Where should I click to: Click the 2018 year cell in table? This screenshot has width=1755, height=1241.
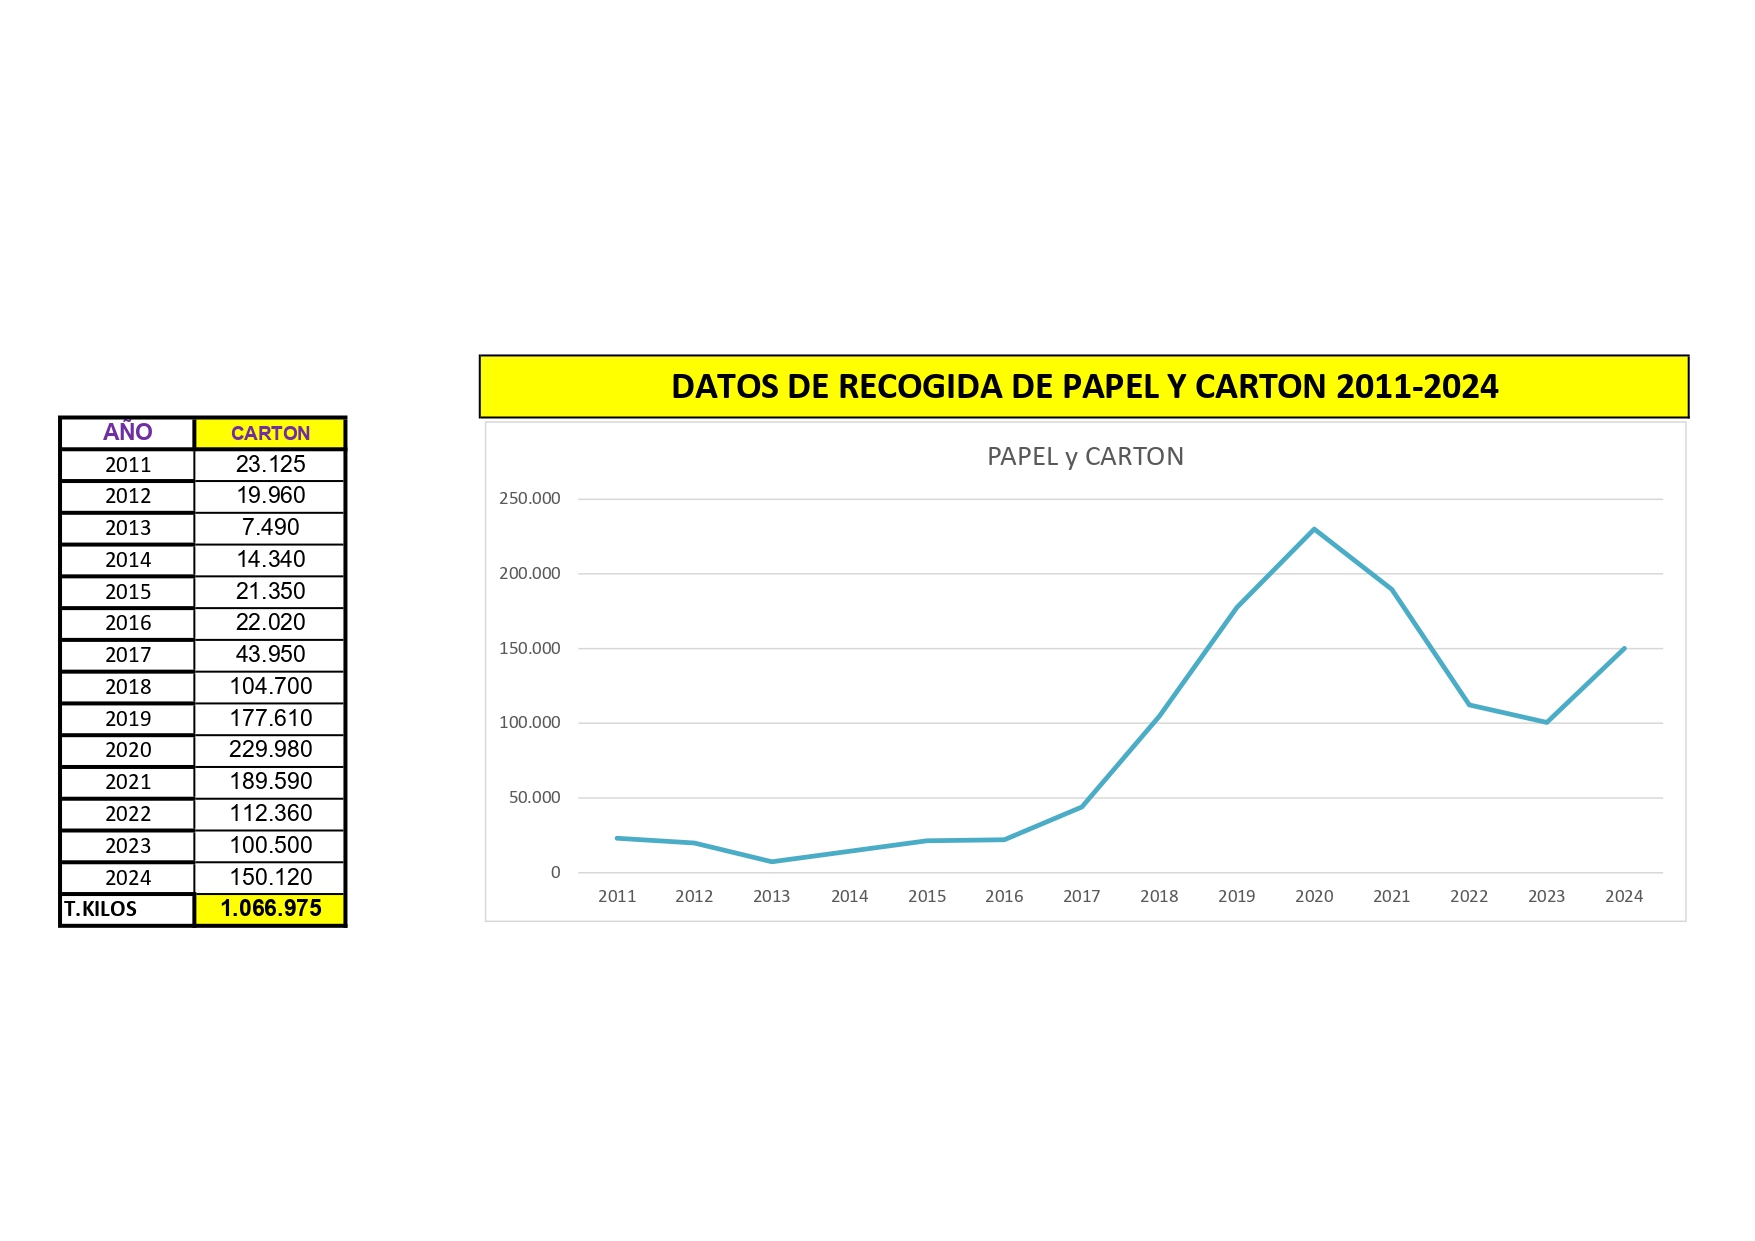[x=127, y=687]
